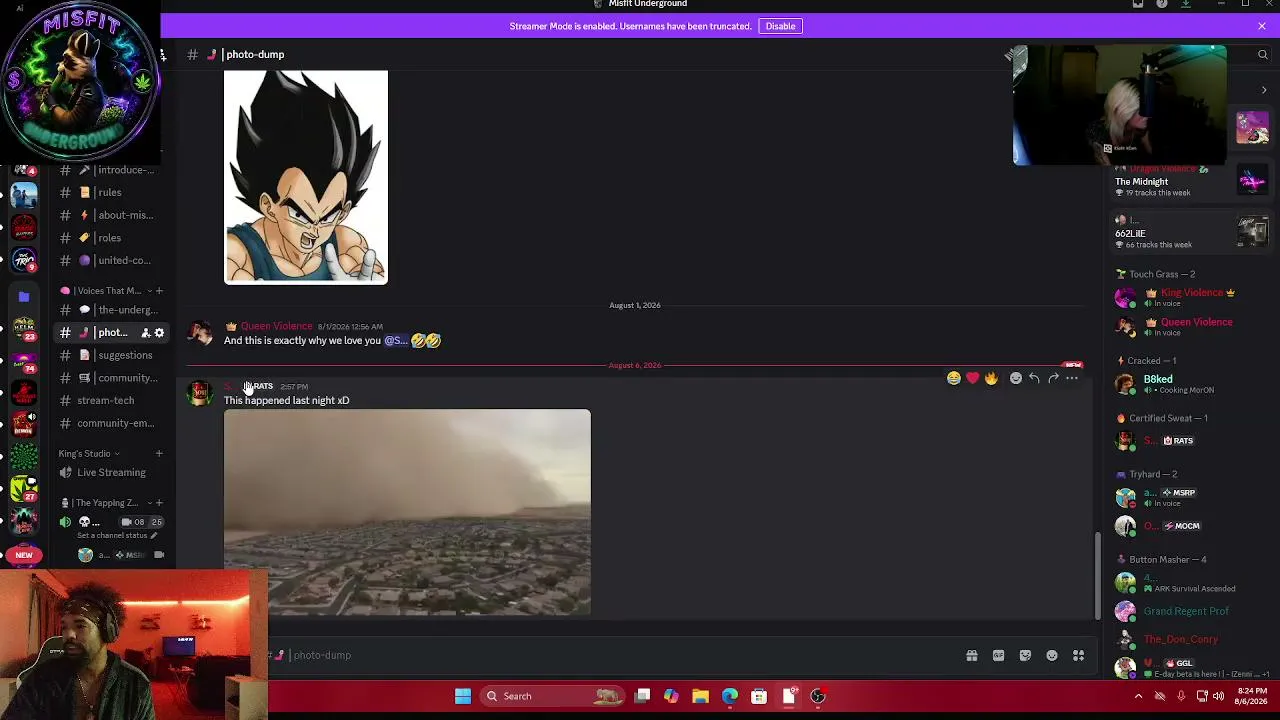1280x720 pixels.
Task: Click the @S... mention in the message
Action: pyautogui.click(x=396, y=341)
